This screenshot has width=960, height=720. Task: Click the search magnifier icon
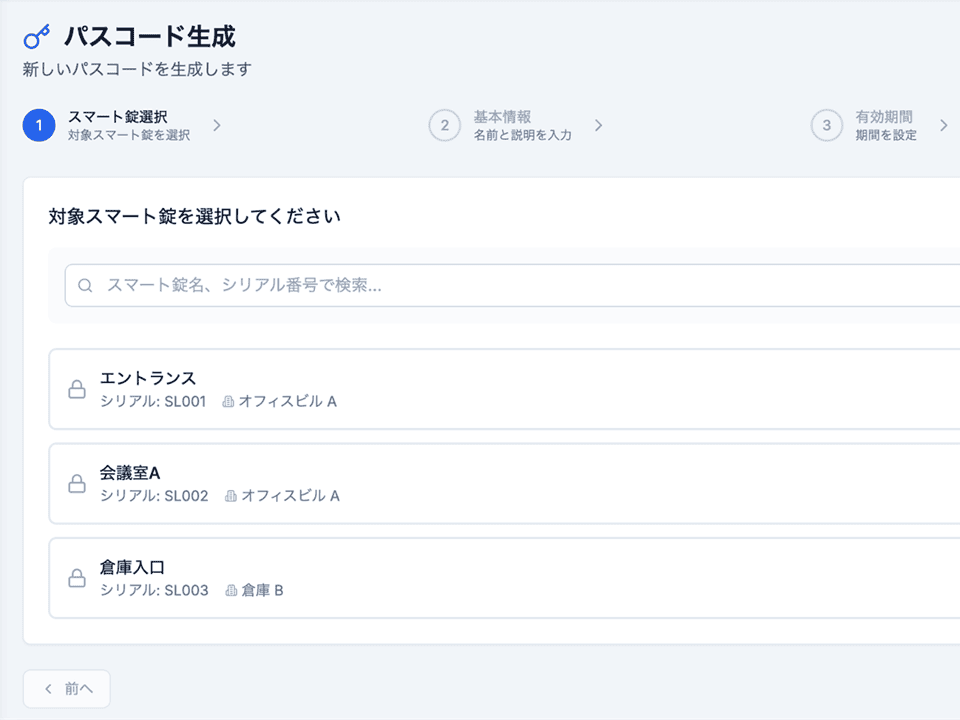[x=86, y=286]
